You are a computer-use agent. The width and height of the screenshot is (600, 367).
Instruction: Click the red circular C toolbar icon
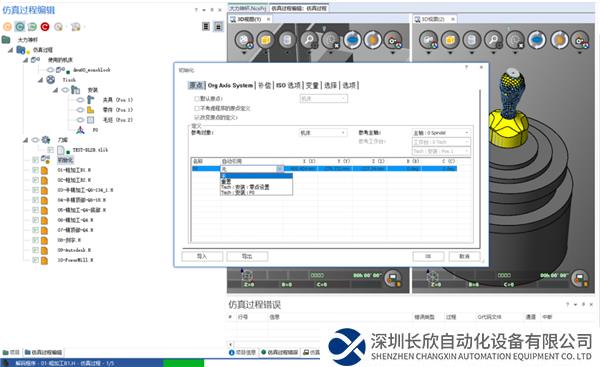(45, 27)
